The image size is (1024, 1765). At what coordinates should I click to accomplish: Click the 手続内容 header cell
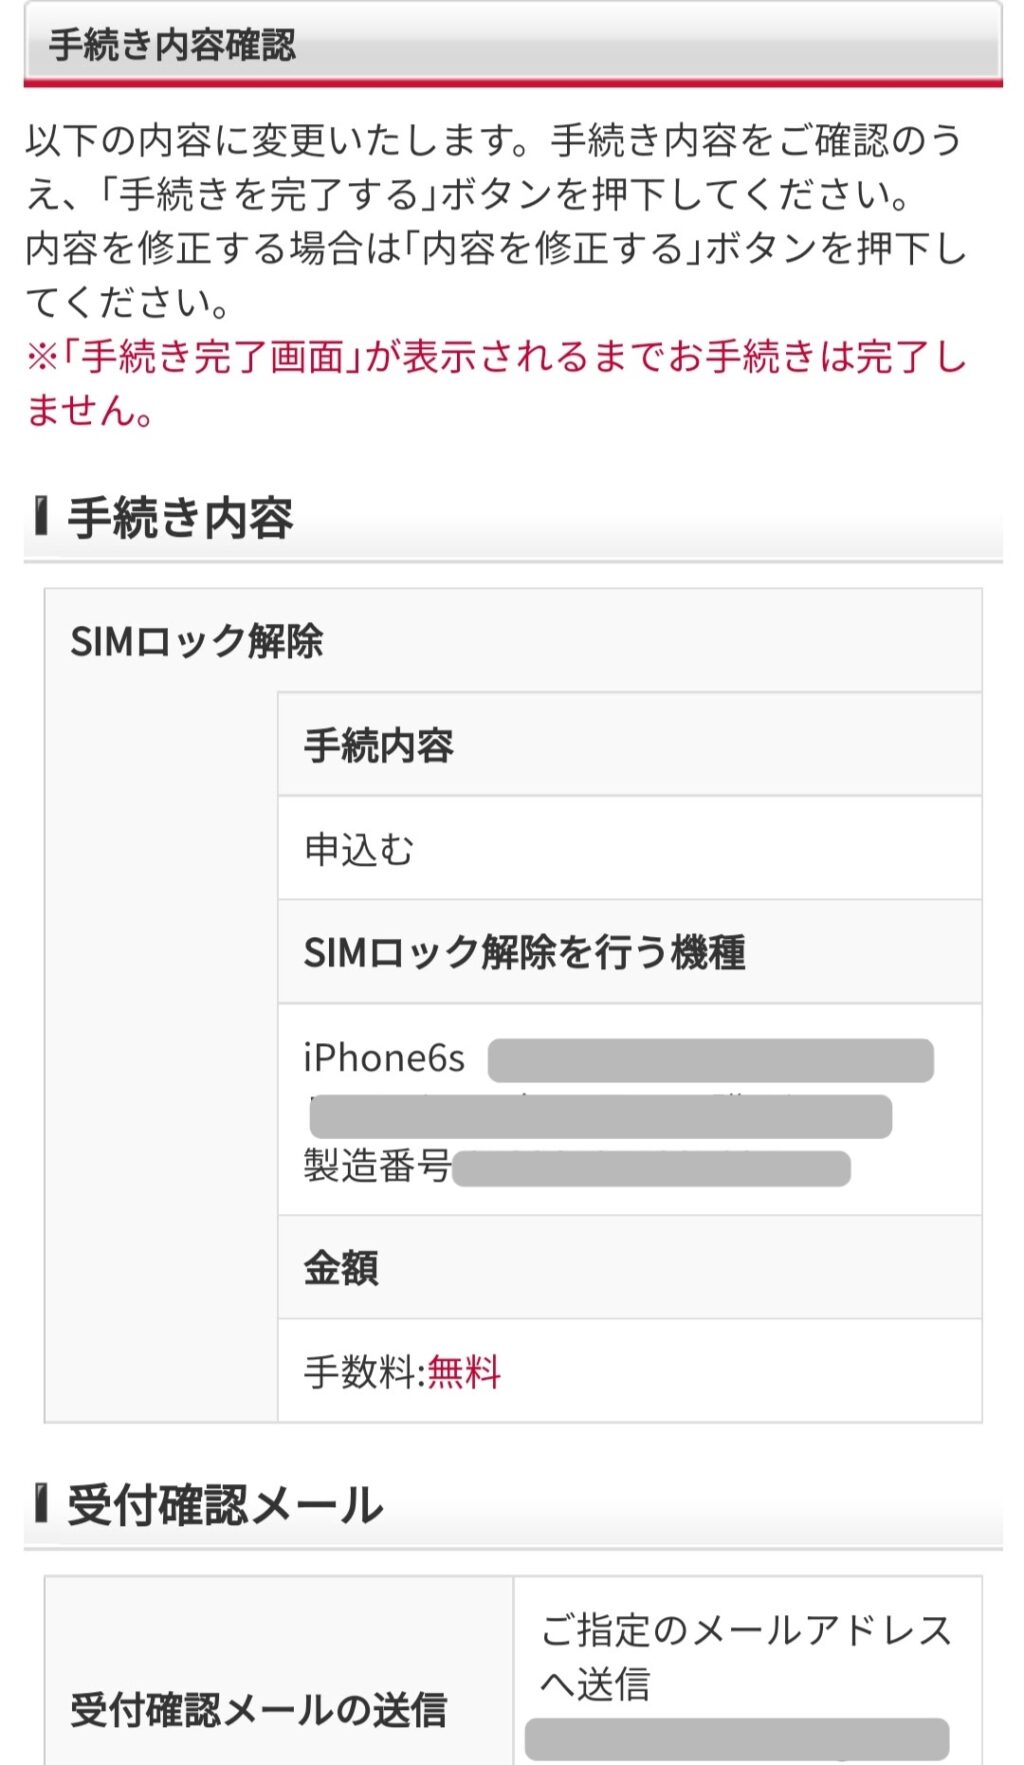coord(379,746)
